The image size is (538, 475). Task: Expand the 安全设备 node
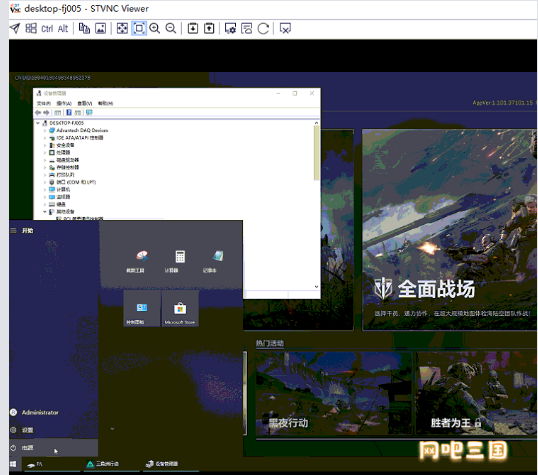(45, 145)
